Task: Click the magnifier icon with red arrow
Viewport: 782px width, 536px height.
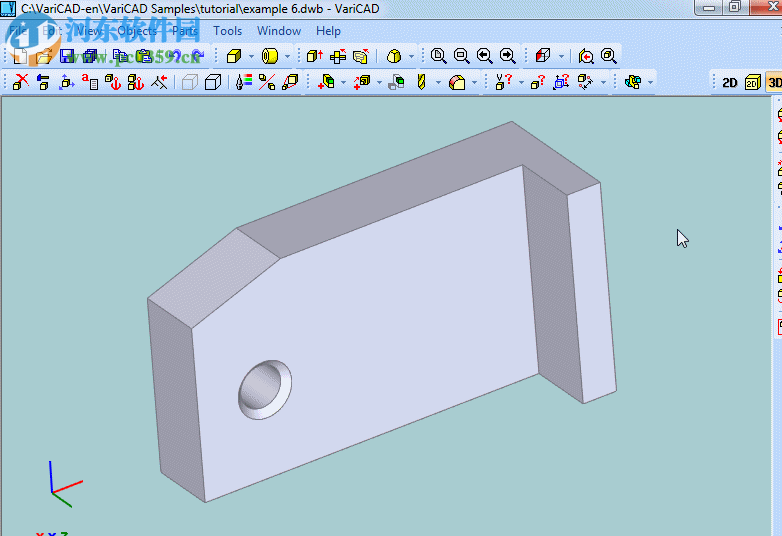Action: tap(586, 56)
